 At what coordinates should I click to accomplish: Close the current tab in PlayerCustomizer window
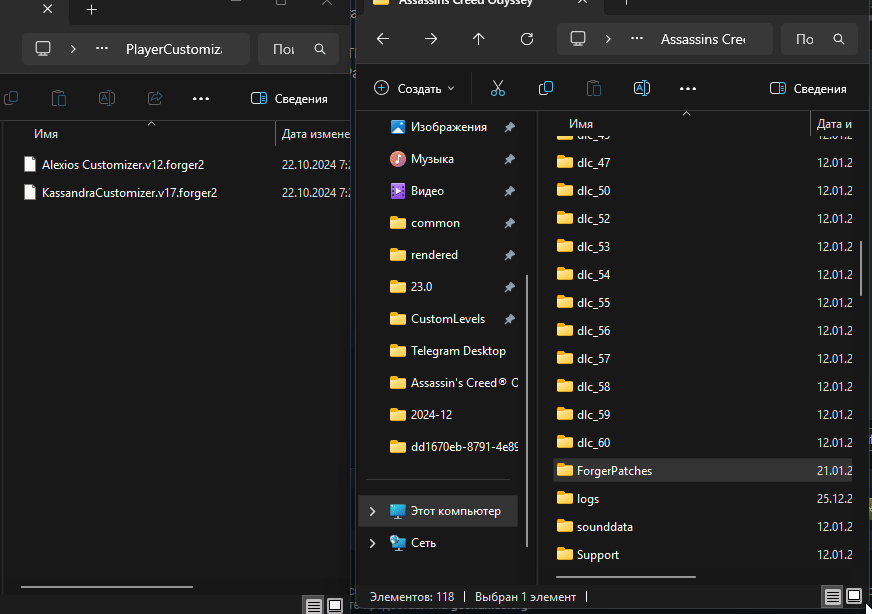[x=48, y=9]
